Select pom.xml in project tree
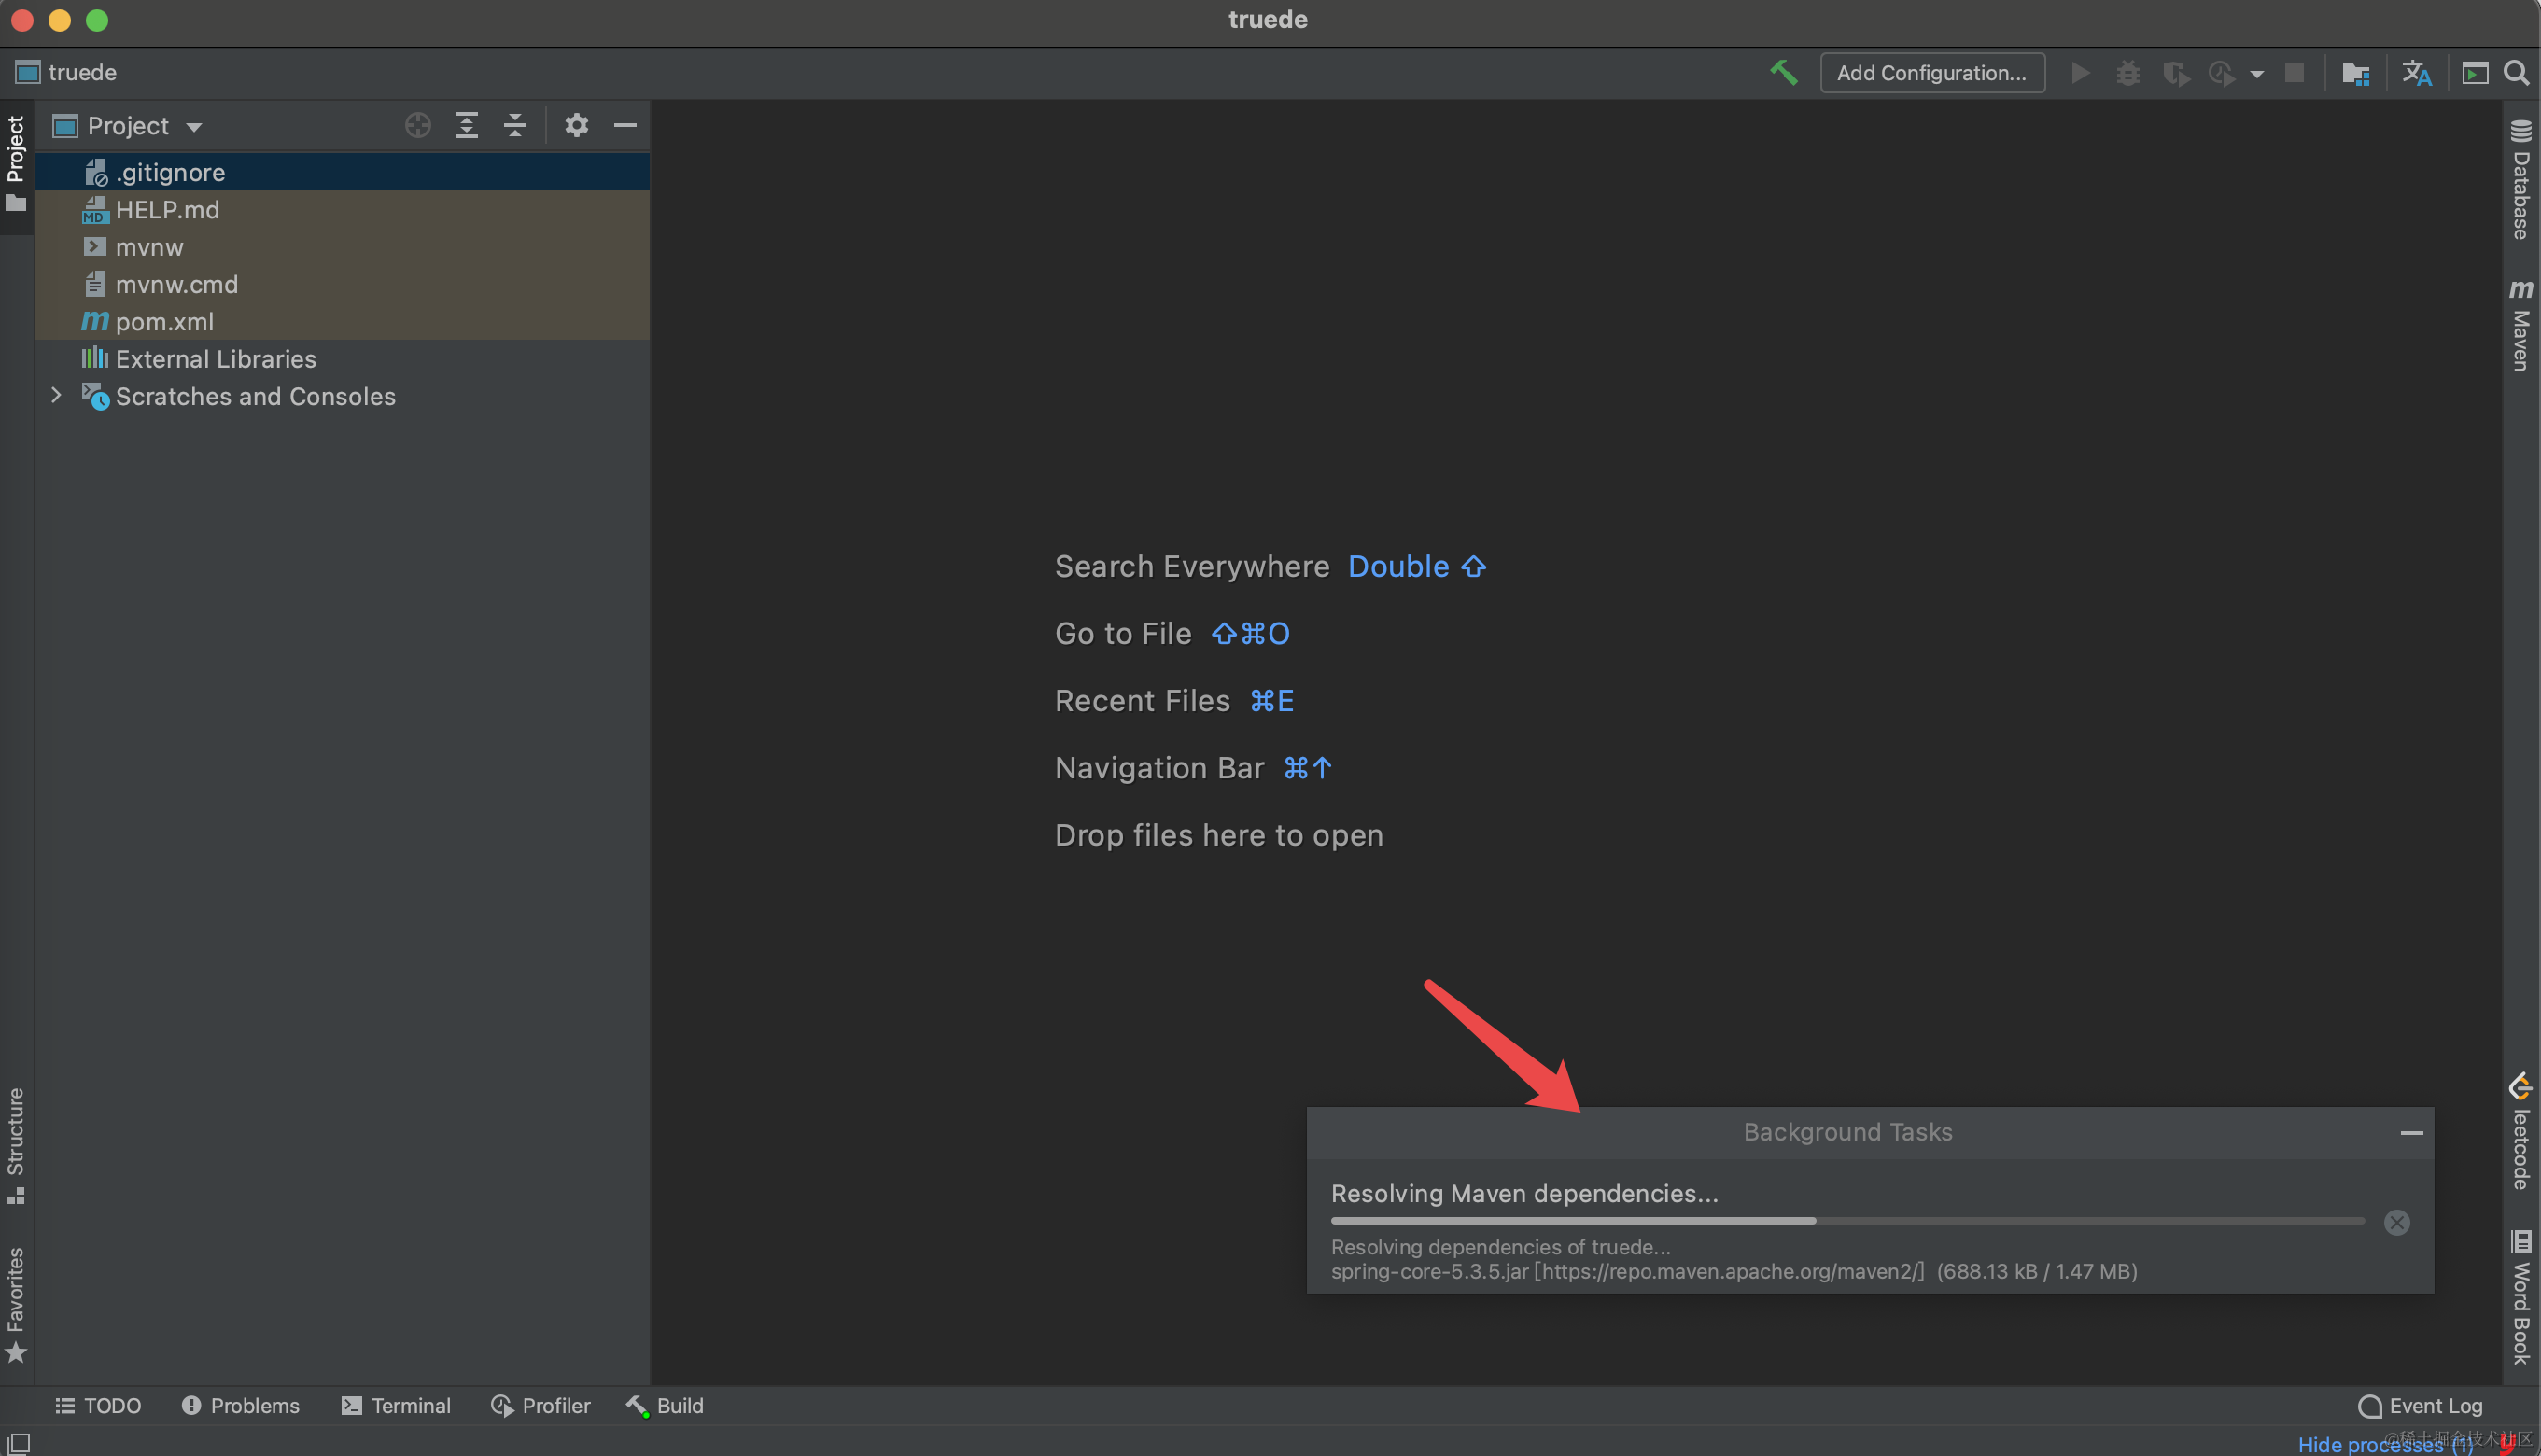The image size is (2541, 1456). (164, 322)
